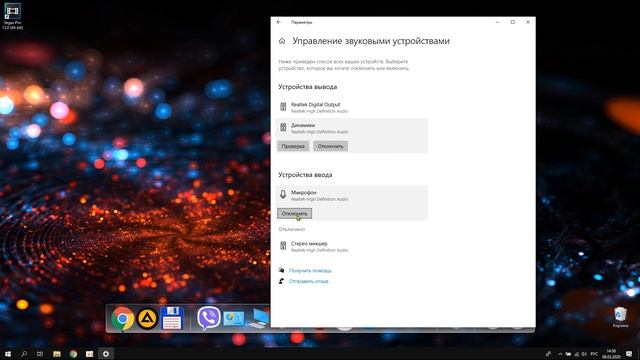Maximize the Параметры settings window
640x360 pixels.
click(x=513, y=22)
